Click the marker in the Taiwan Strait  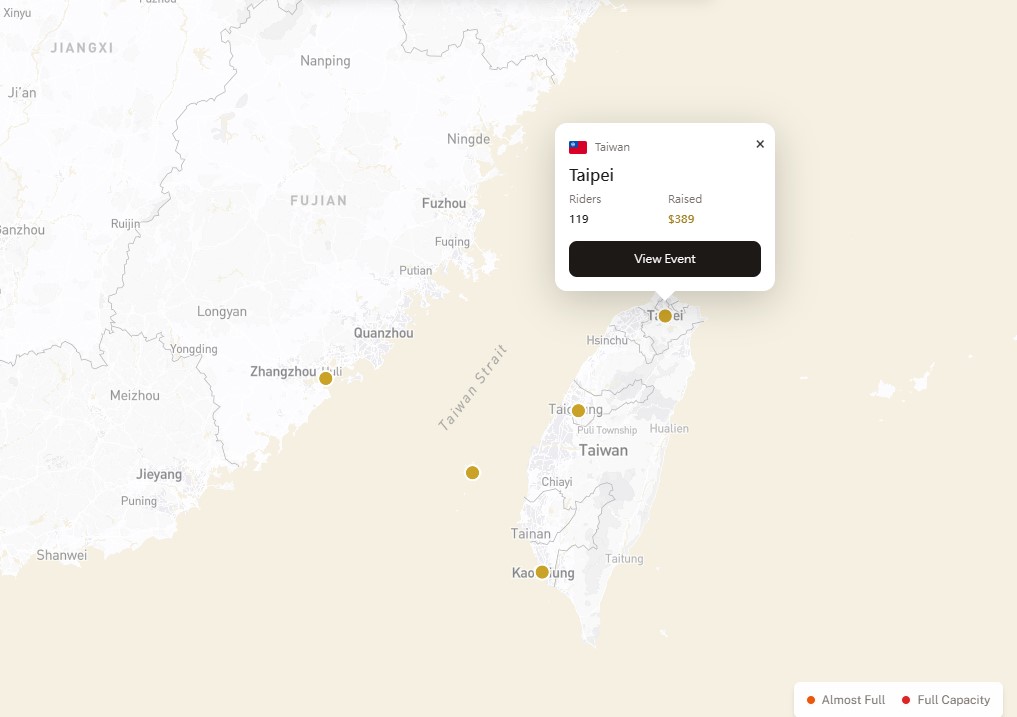[x=472, y=472]
